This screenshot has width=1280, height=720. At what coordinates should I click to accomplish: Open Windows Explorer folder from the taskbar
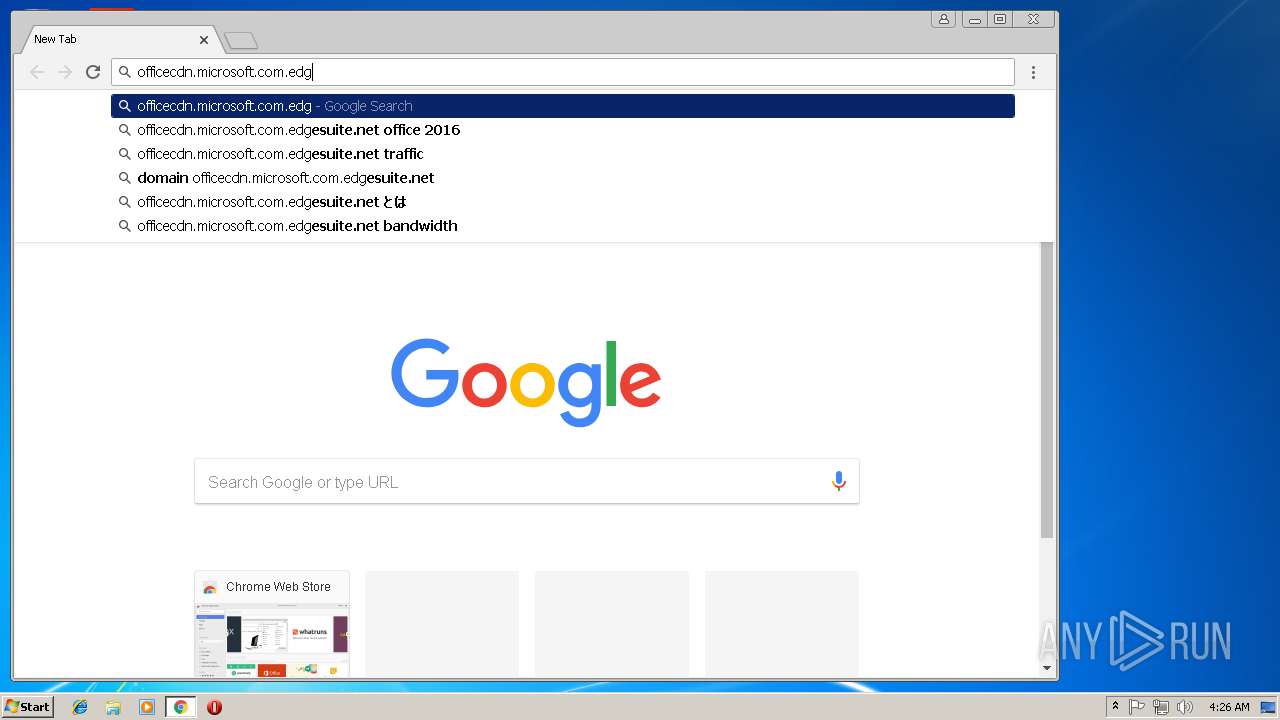[x=113, y=707]
